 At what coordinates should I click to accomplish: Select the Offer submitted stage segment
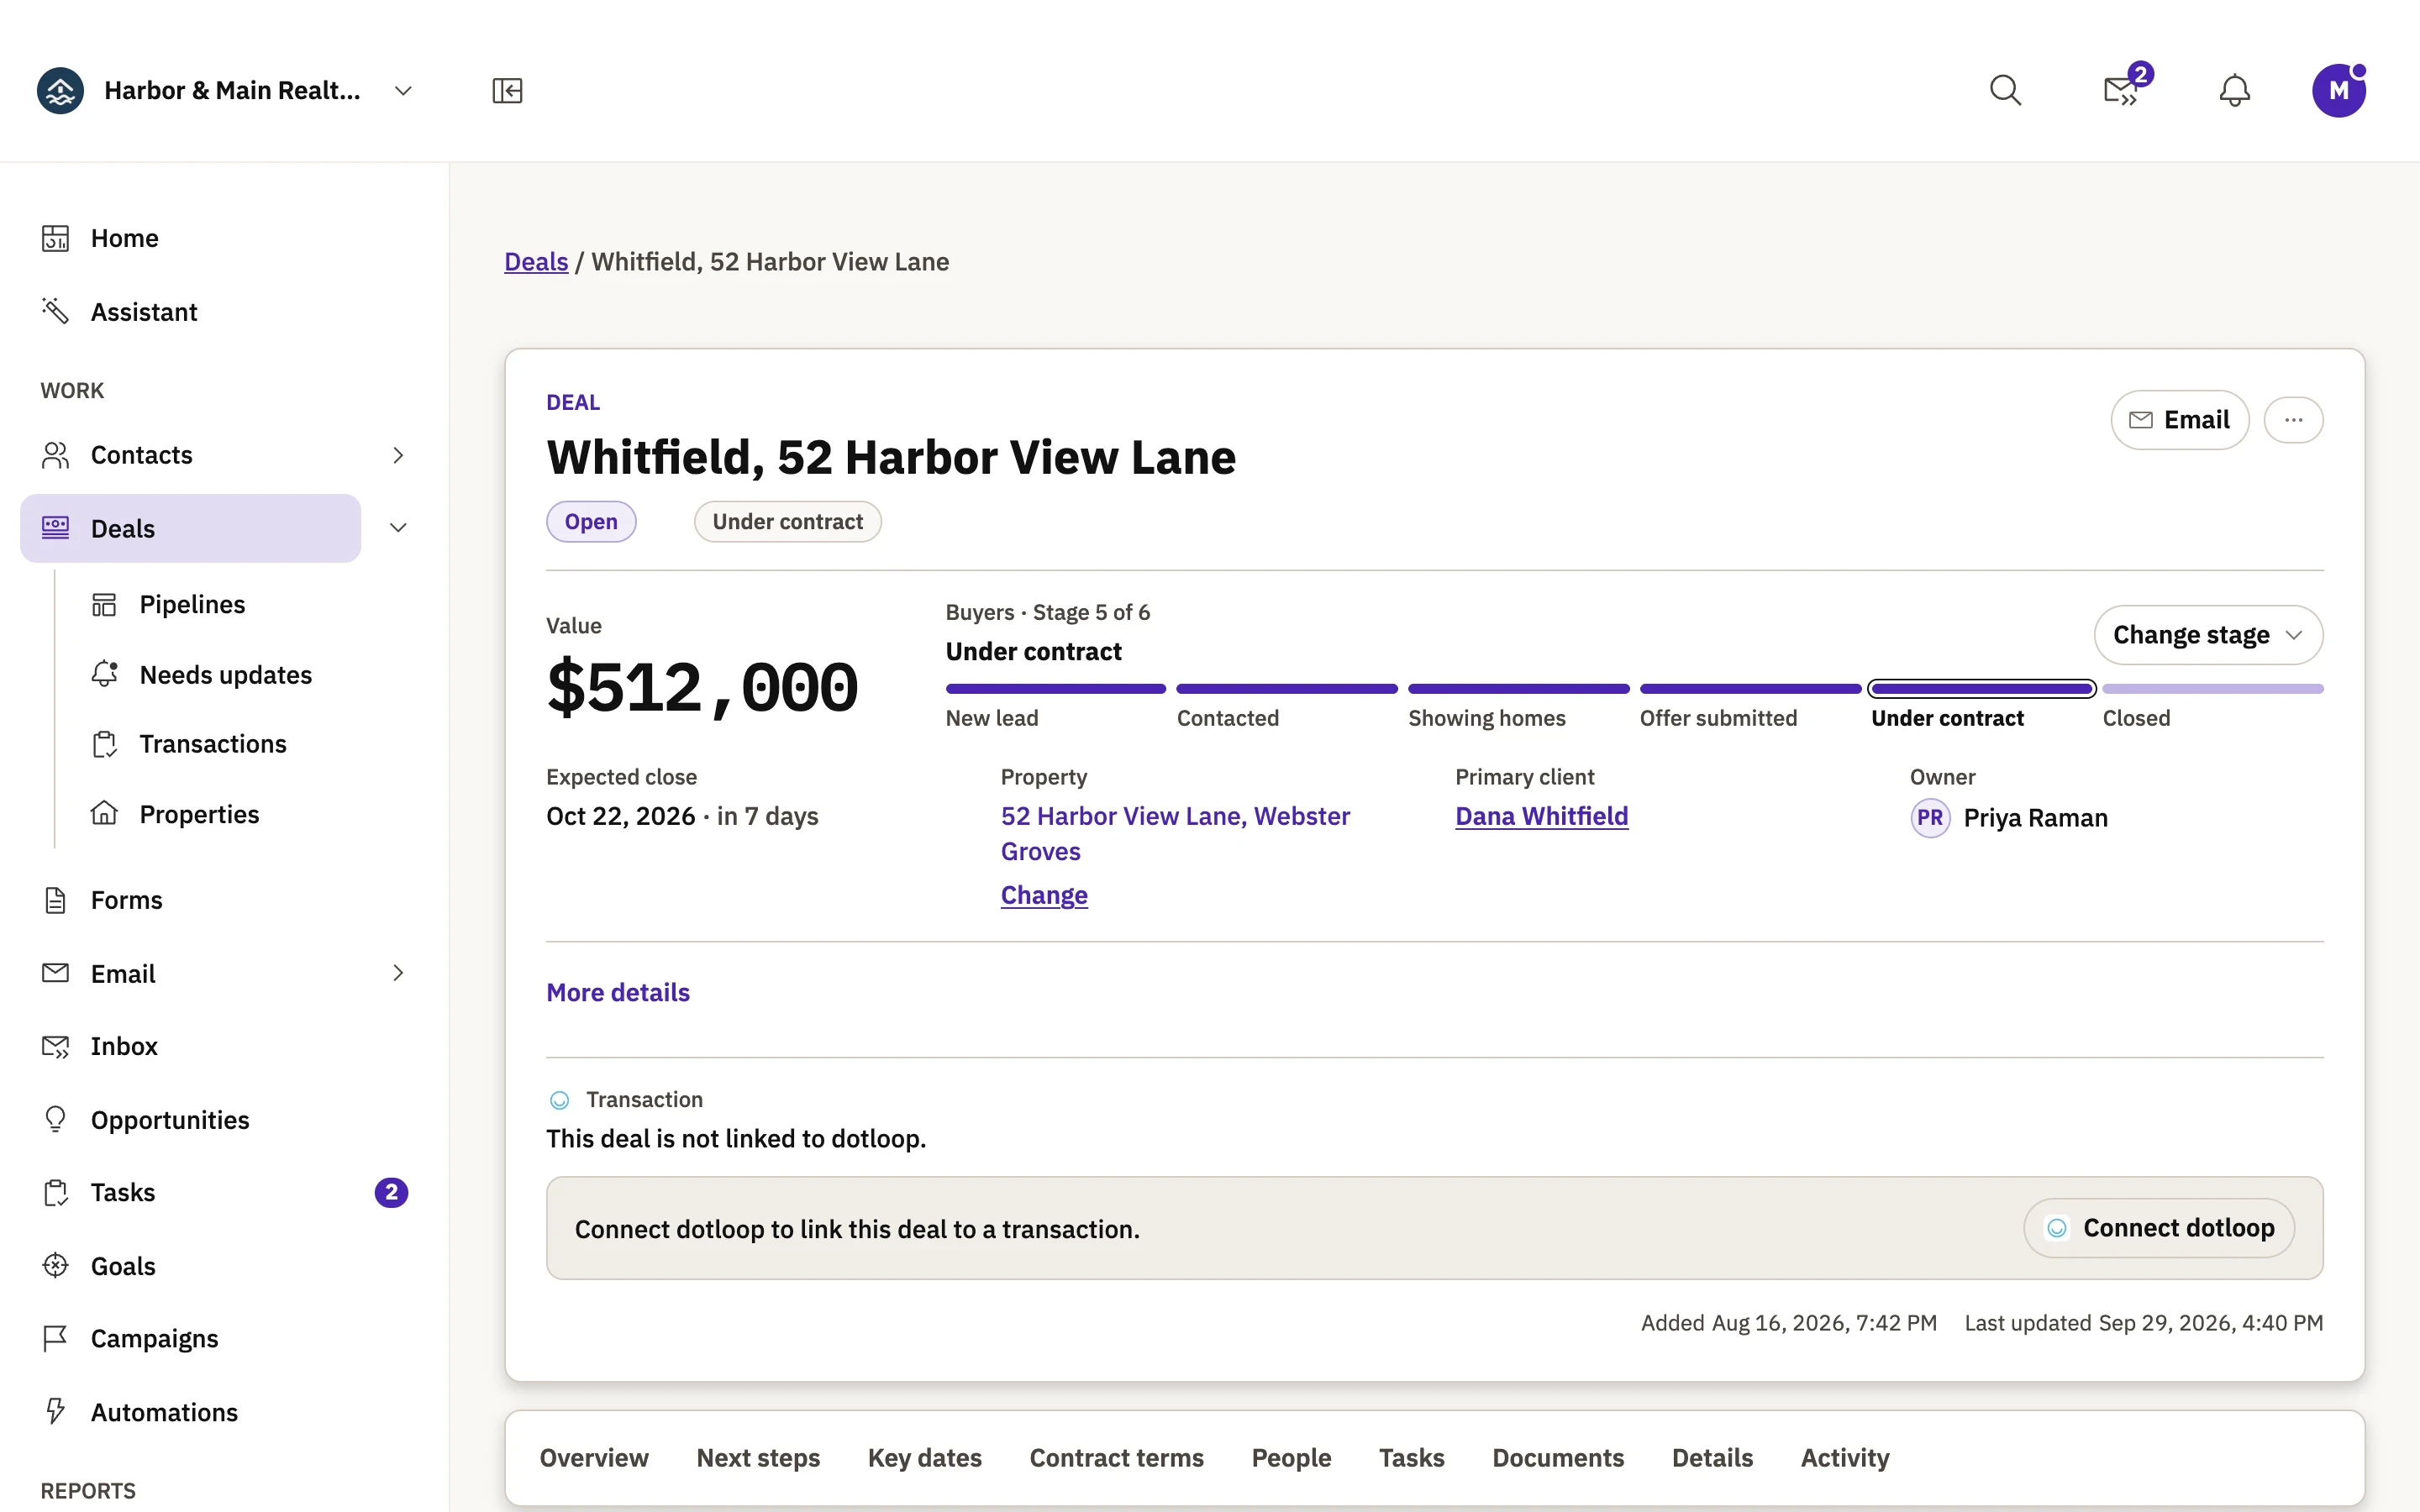point(1750,689)
